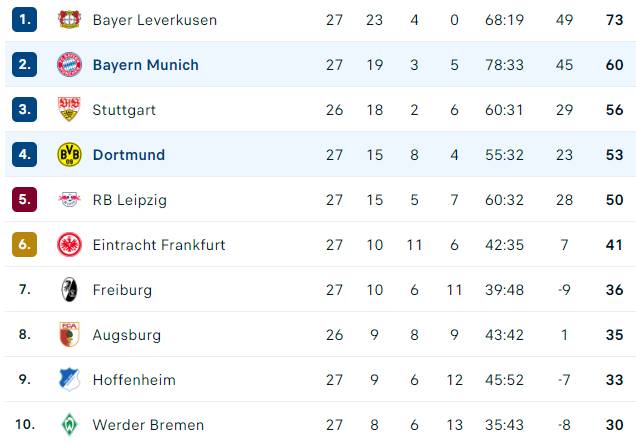Click the Bayer Leverkusen club crest
Screen dimensions: 636x445
coord(69,19)
